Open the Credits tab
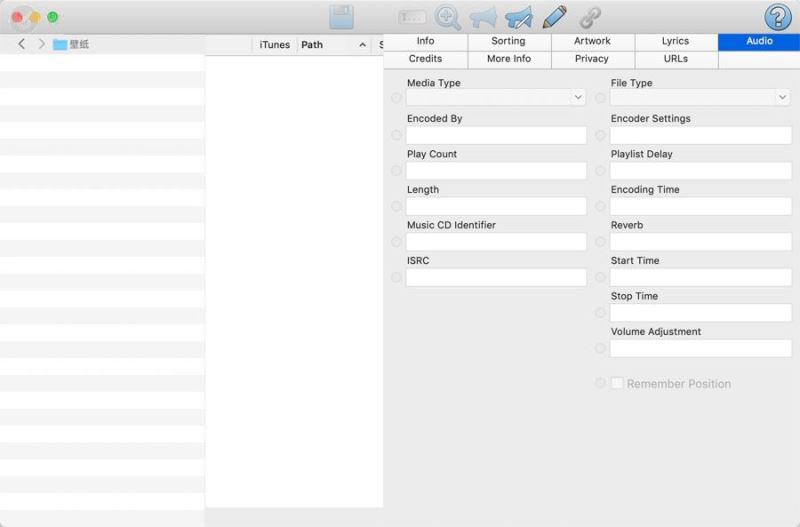 [x=425, y=59]
